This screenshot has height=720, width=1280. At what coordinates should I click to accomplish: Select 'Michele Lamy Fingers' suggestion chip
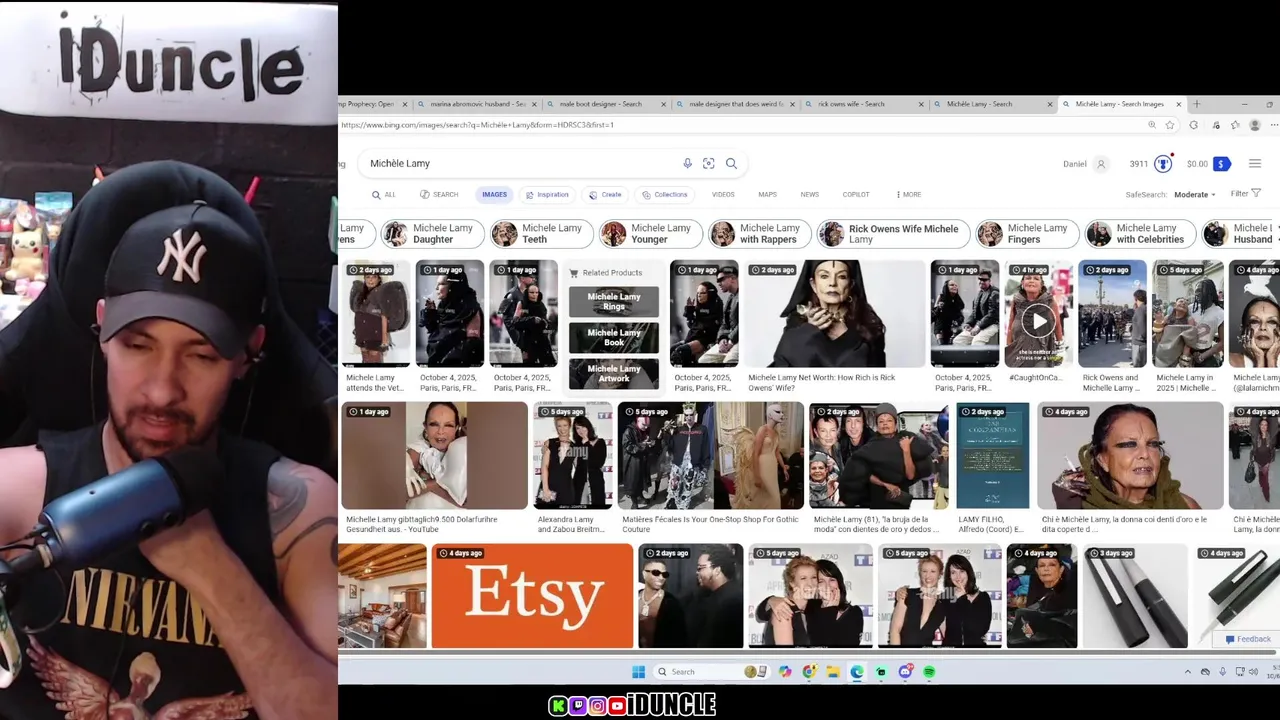click(x=1028, y=234)
